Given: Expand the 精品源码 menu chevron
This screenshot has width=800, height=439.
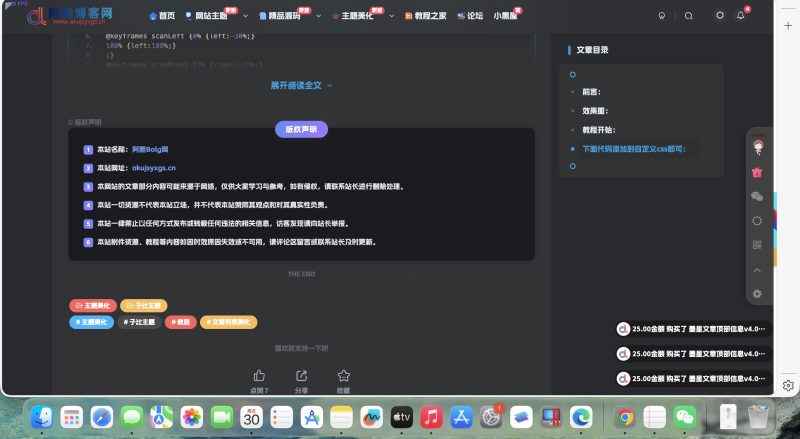Looking at the screenshot, I should click(x=318, y=16).
